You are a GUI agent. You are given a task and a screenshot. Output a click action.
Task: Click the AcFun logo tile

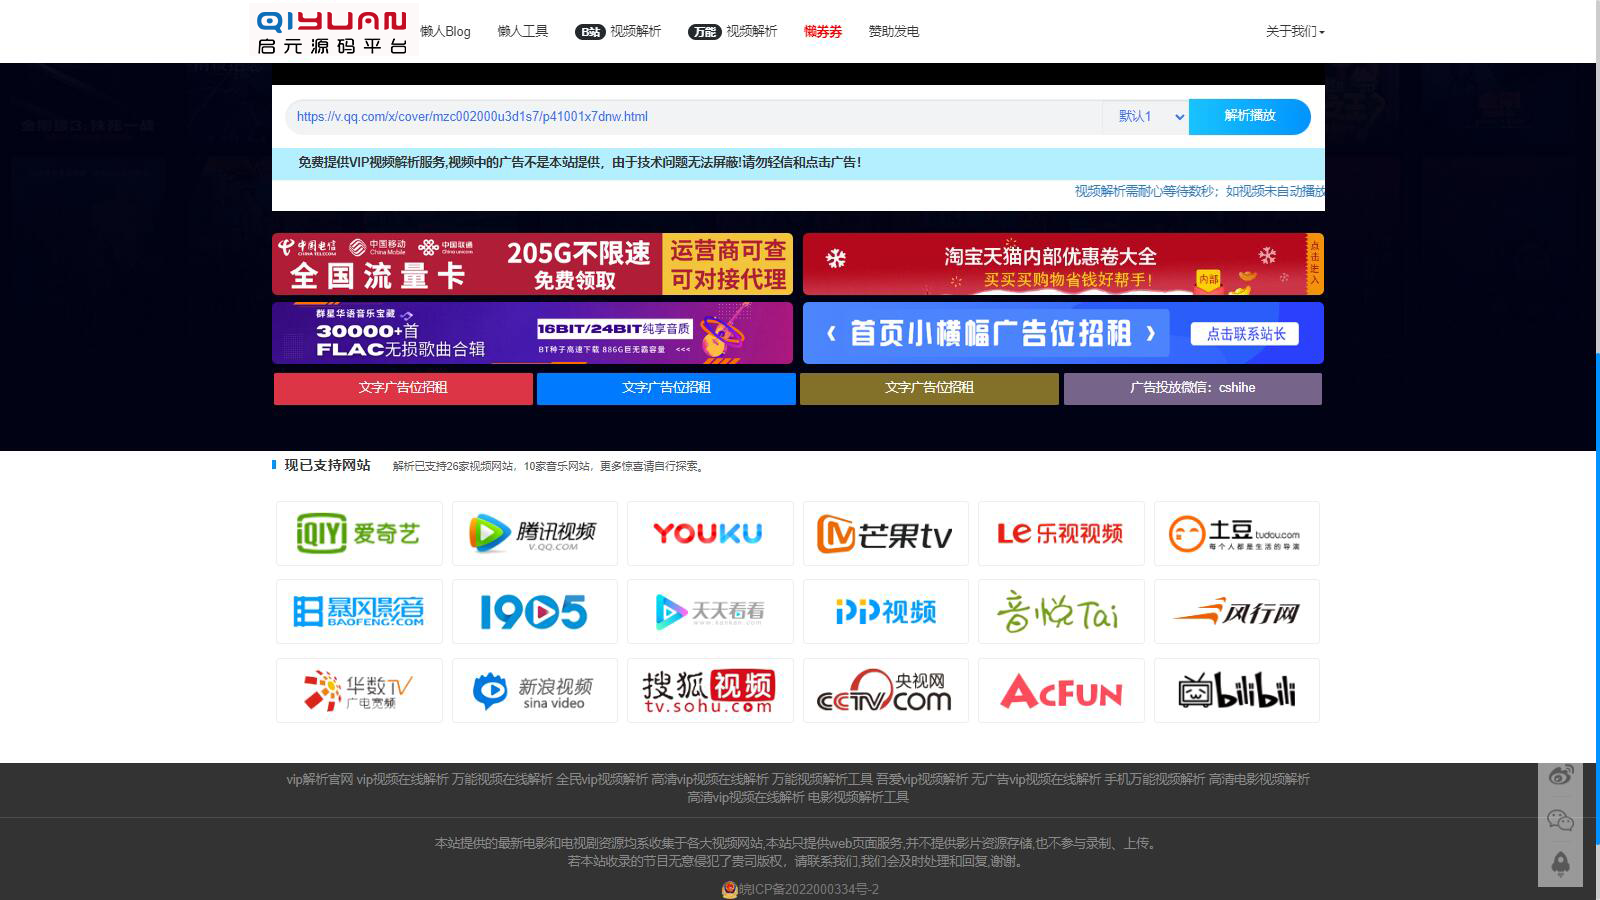coord(1061,691)
